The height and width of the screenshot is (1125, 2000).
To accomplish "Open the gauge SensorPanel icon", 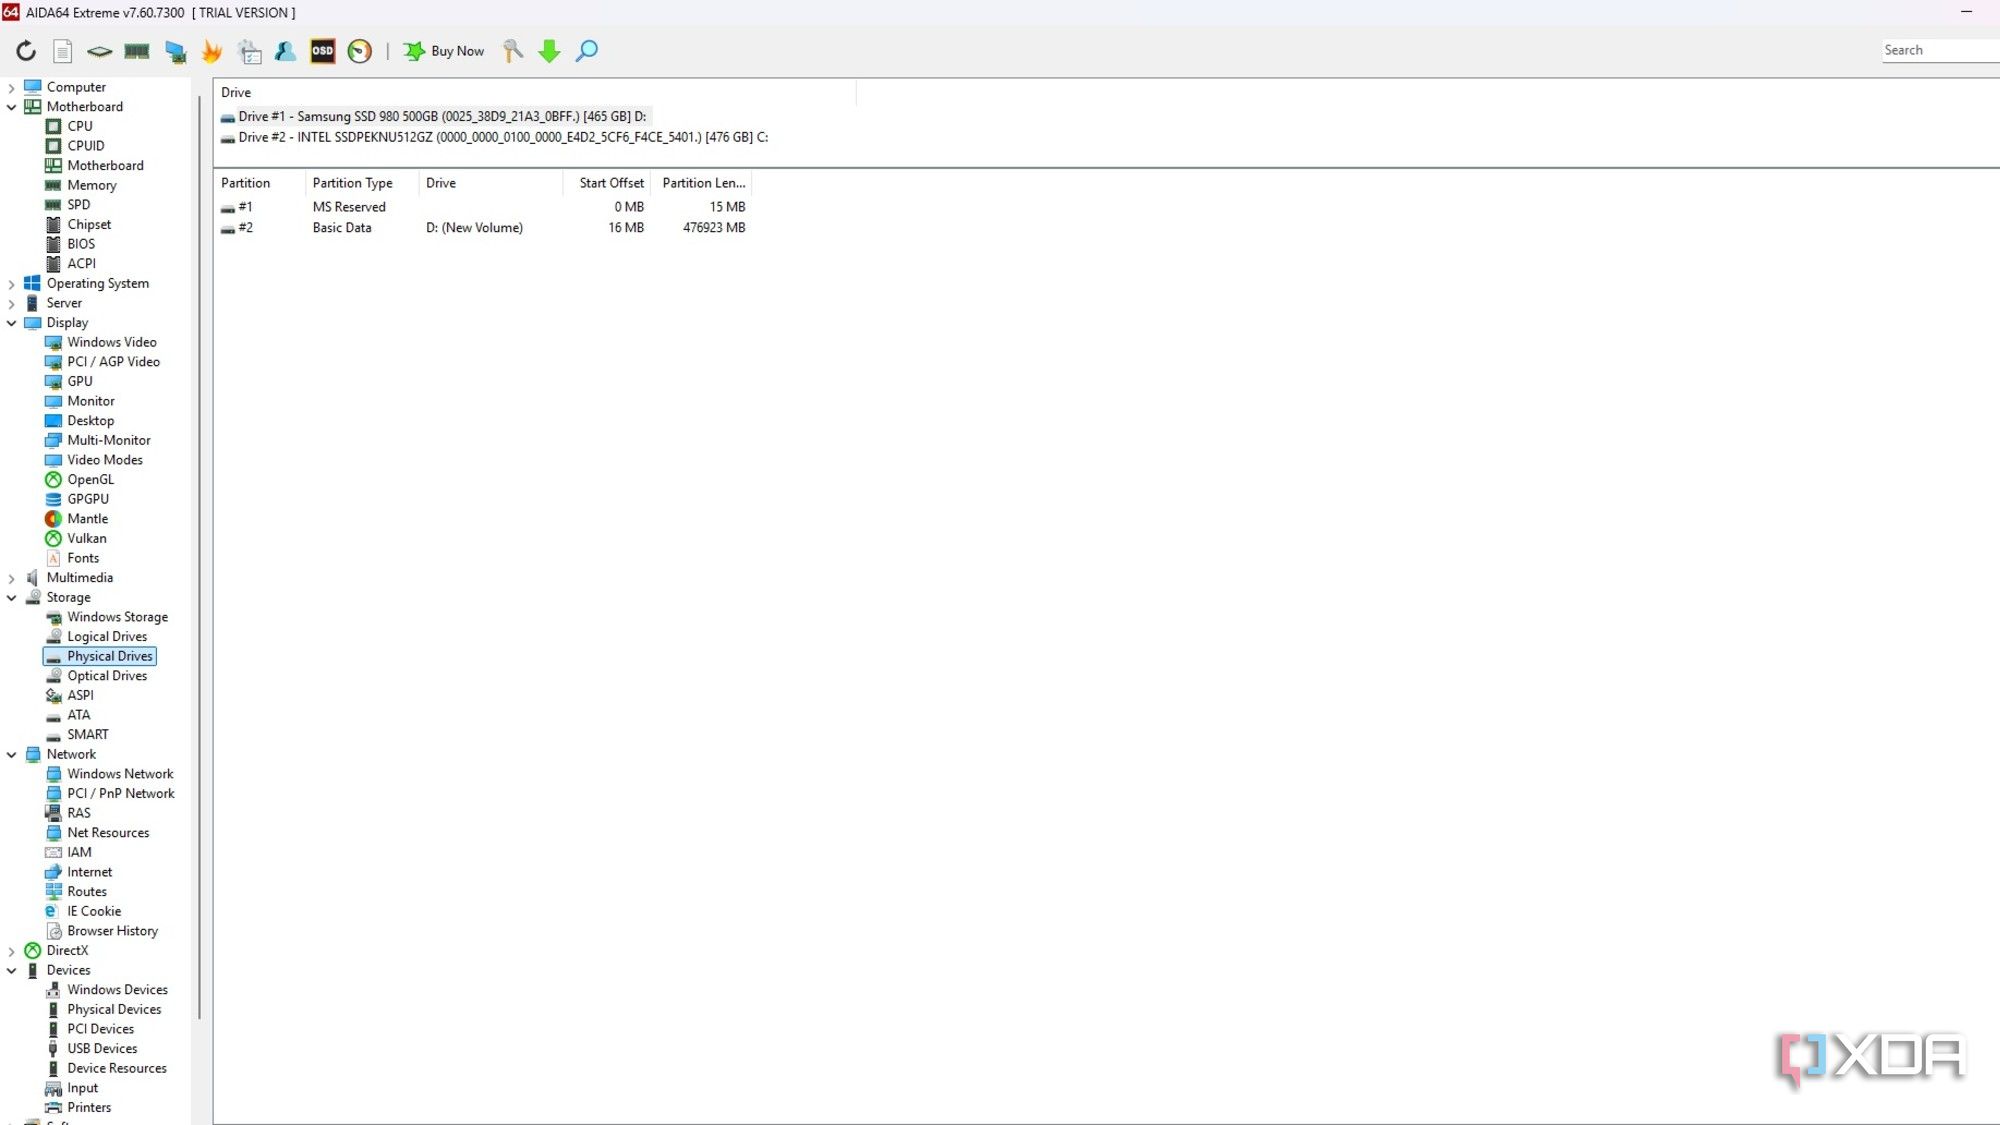I will coord(360,51).
